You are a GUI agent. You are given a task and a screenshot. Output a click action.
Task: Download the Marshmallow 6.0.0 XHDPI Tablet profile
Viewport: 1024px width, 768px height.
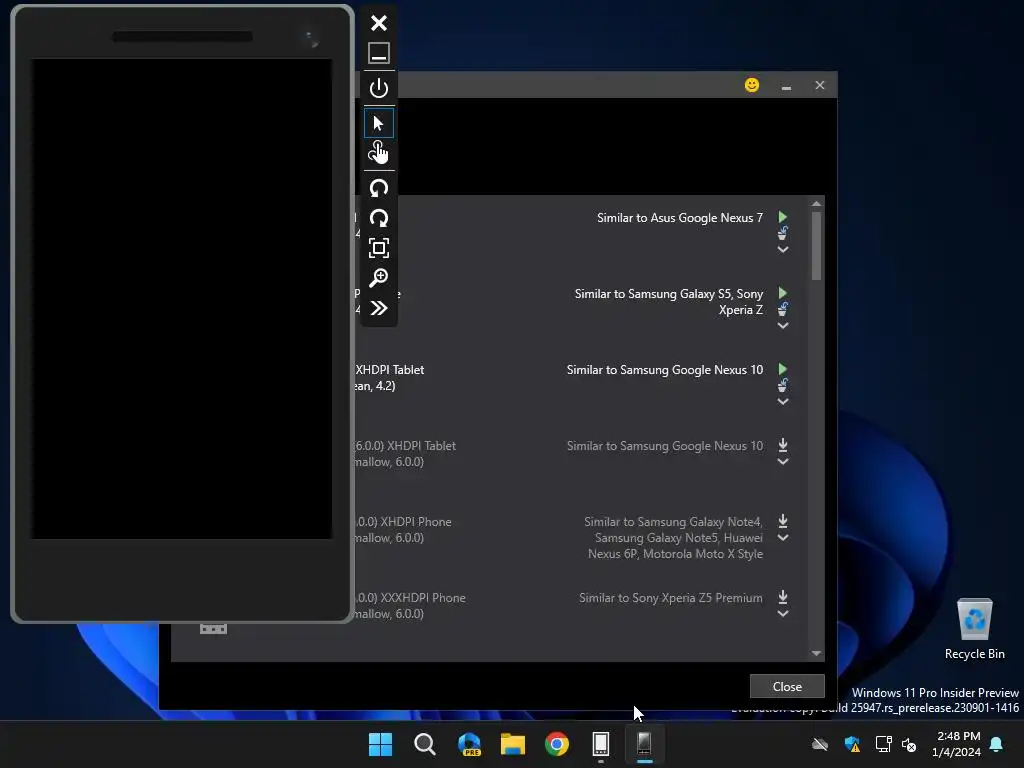[783, 445]
